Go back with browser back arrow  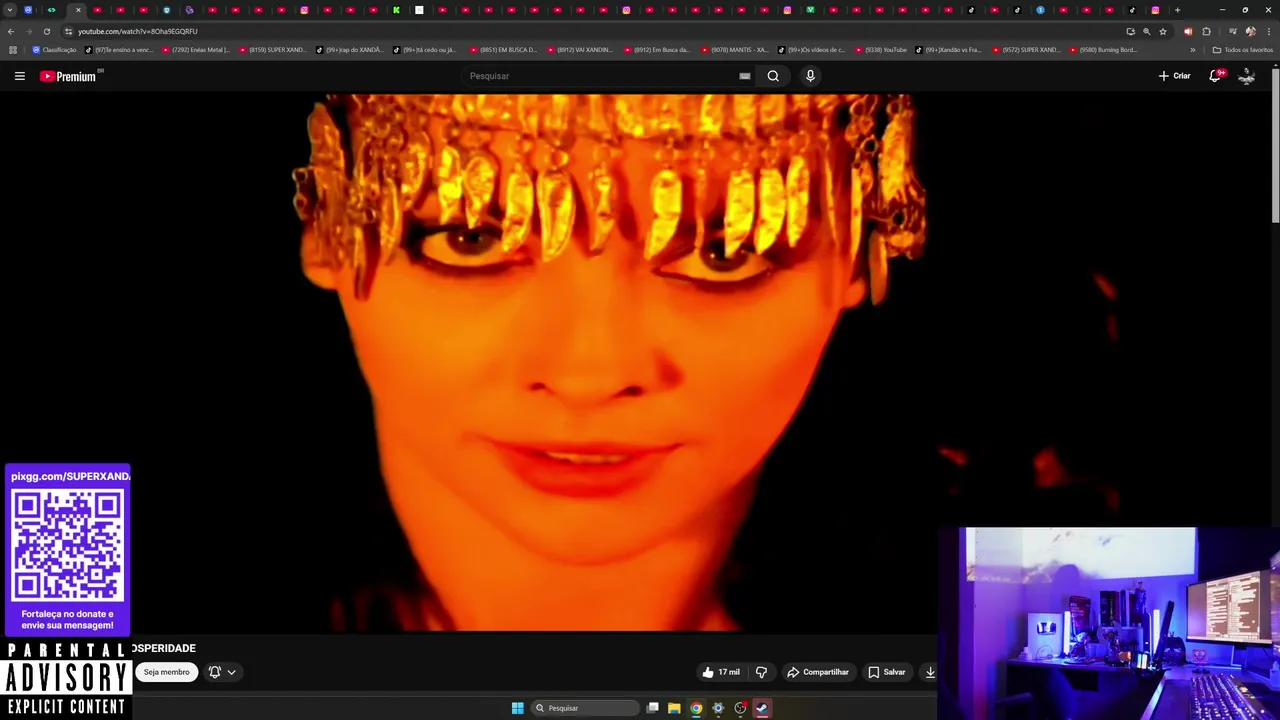(11, 31)
